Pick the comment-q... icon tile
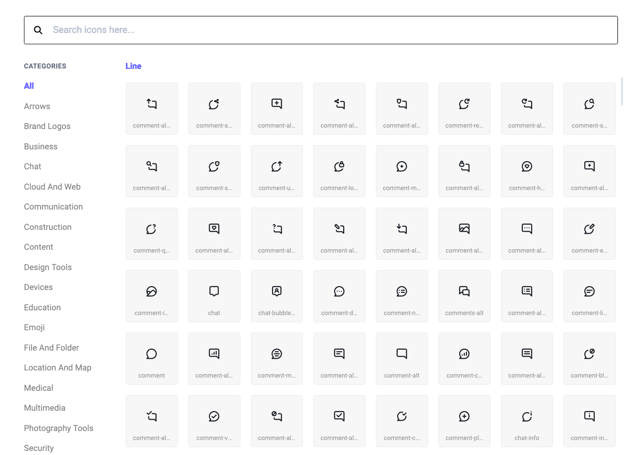This screenshot has height=455, width=640. (x=152, y=233)
